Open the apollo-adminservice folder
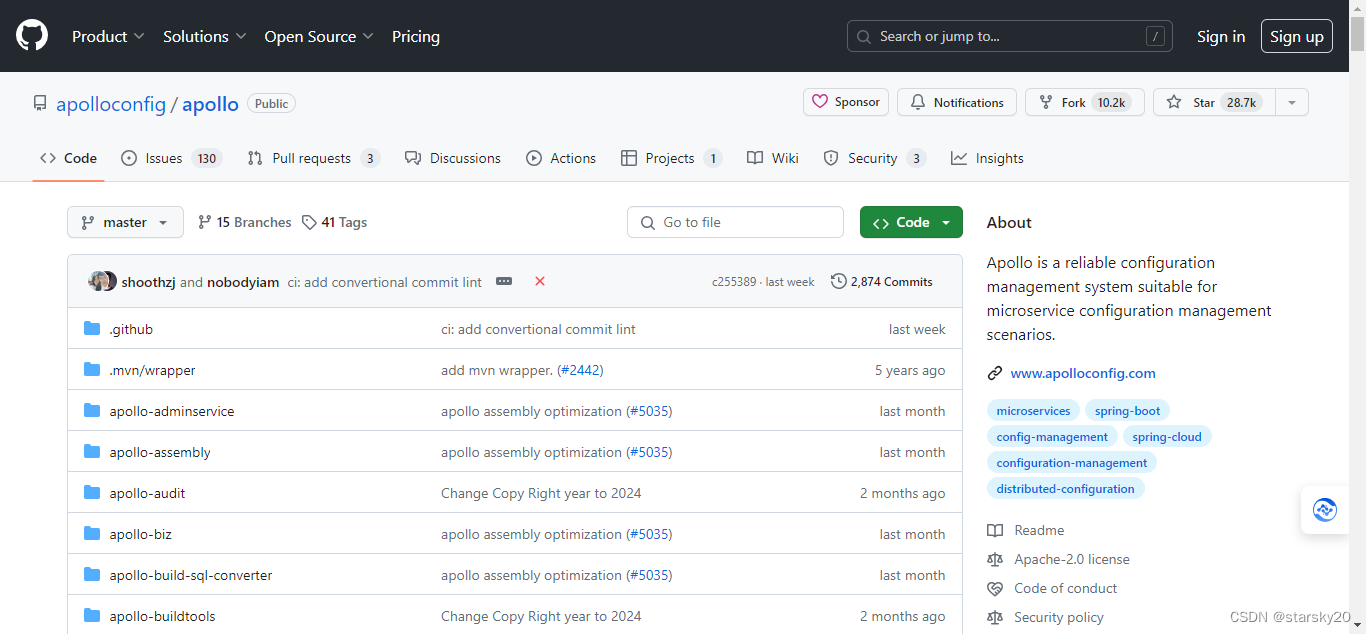Image resolution: width=1366 pixels, height=634 pixels. [172, 411]
